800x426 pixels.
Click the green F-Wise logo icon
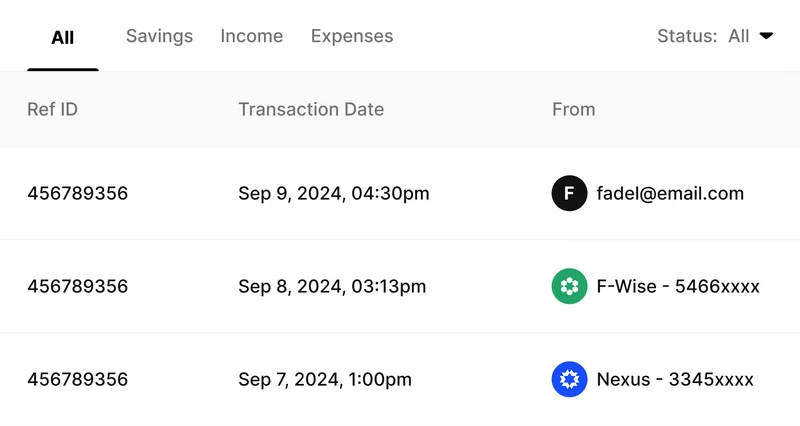[x=569, y=286]
